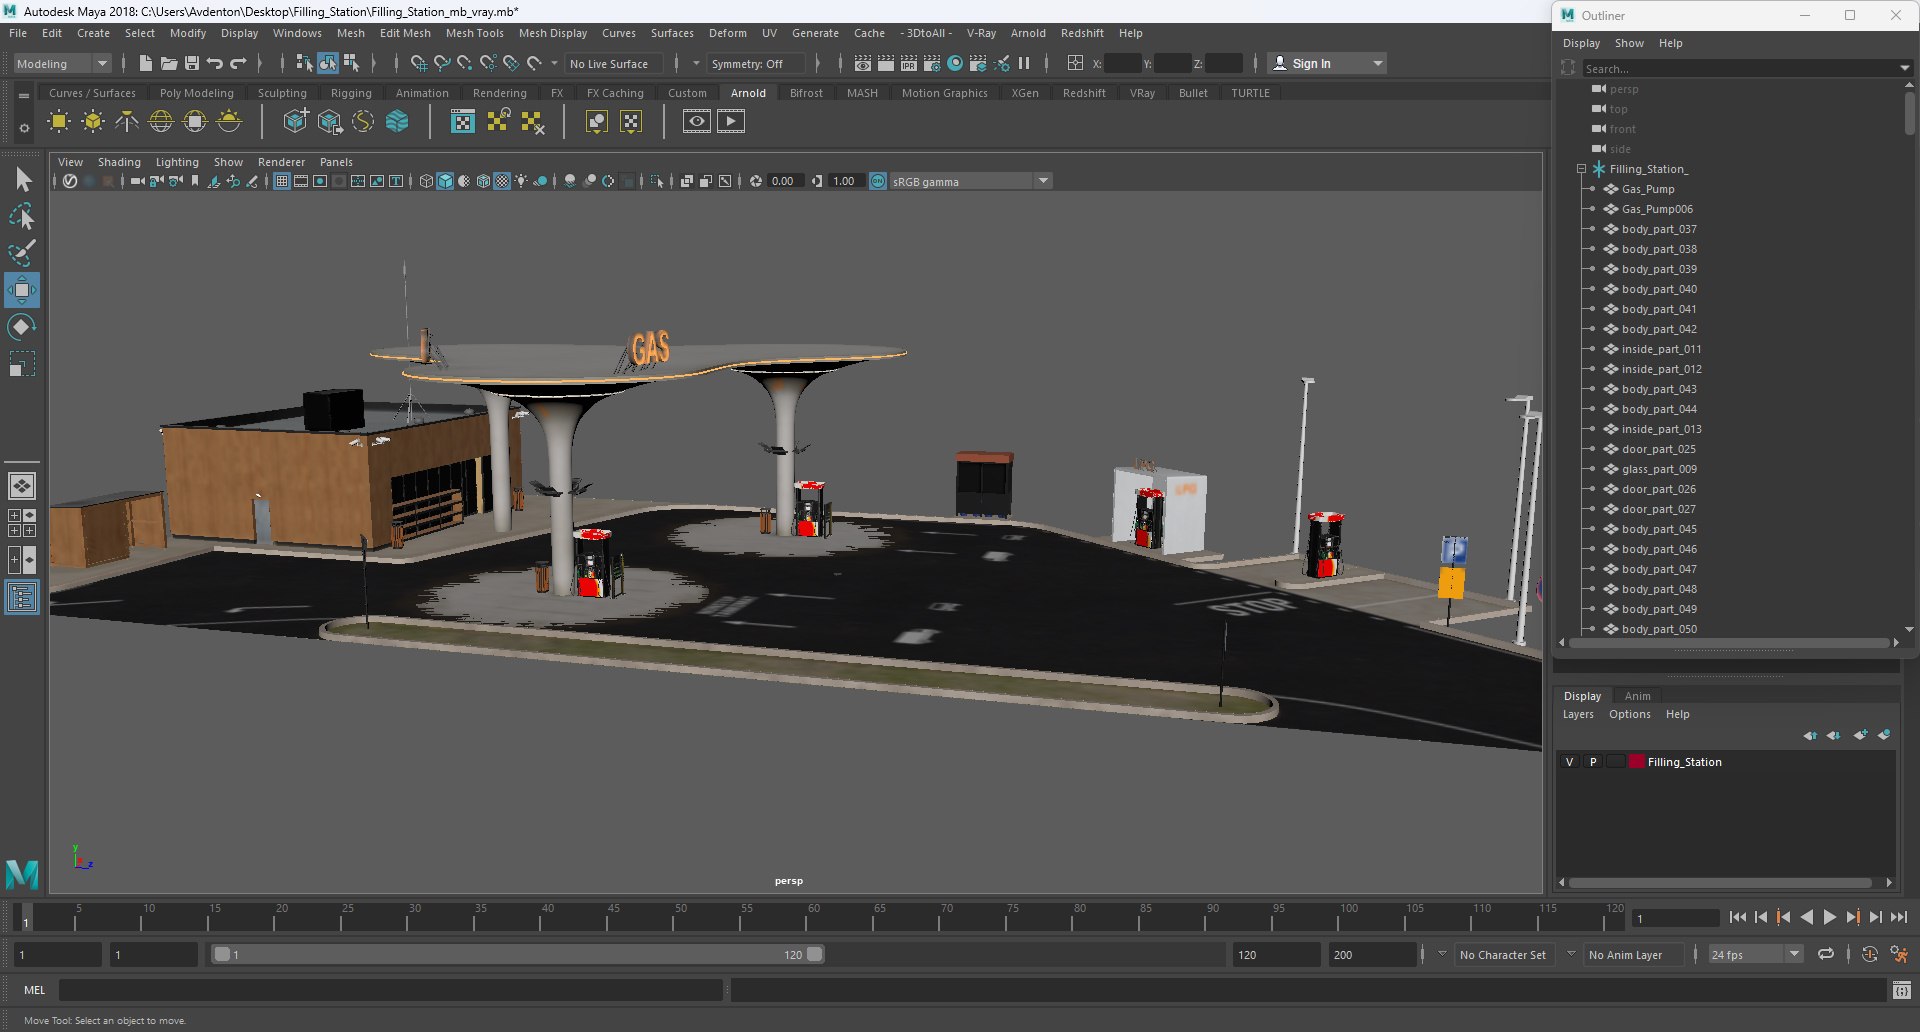This screenshot has width=1920, height=1032.
Task: Switch to the Poly Modeling shelf tab
Action: 196,93
